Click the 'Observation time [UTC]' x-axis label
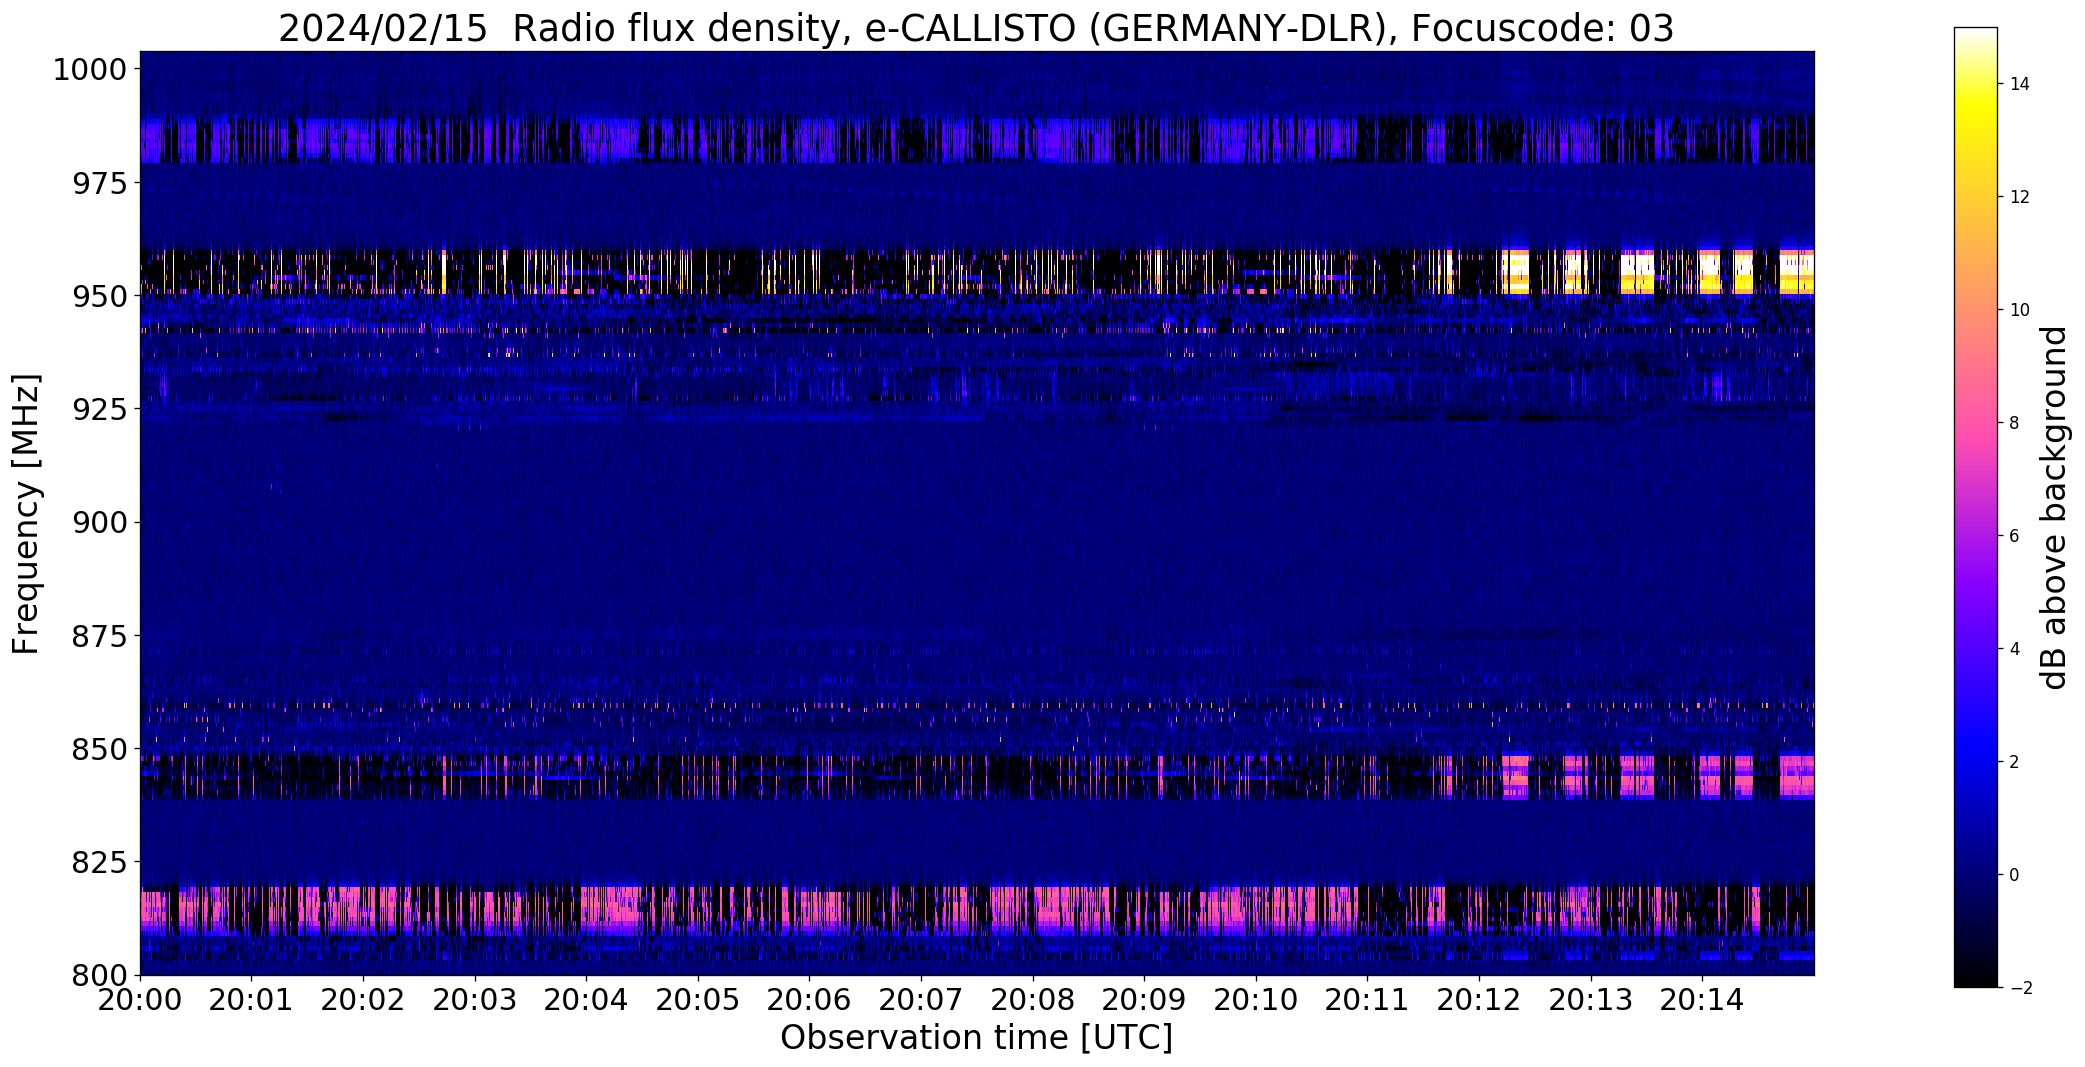The width and height of the screenshot is (2085, 1067). click(976, 1037)
